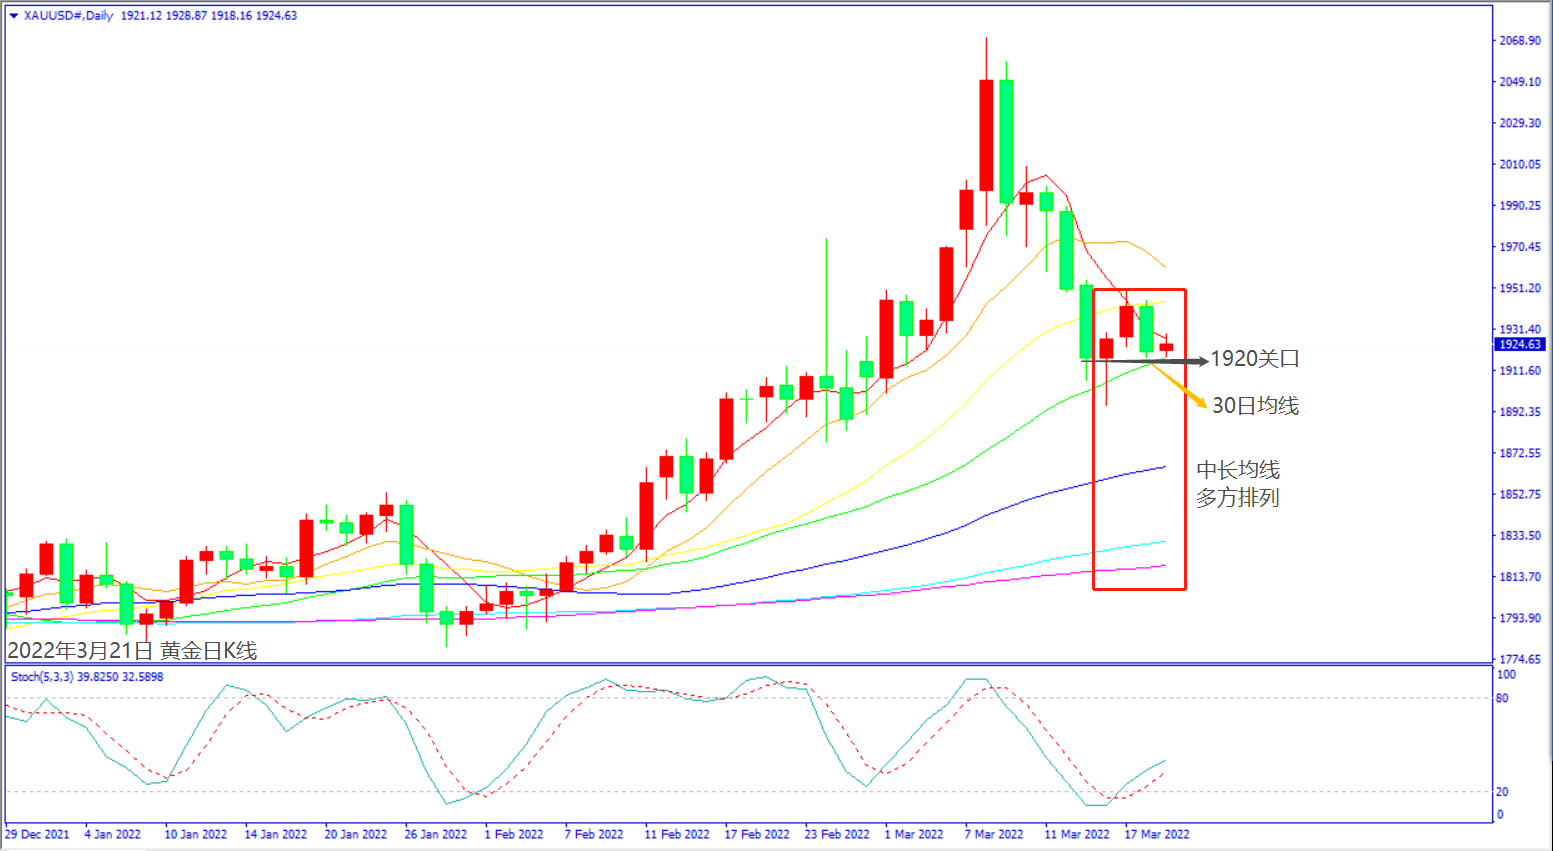Screen dimensions: 1553x851
Task: Select the Stochastic 20 level label
Action: [1502, 791]
